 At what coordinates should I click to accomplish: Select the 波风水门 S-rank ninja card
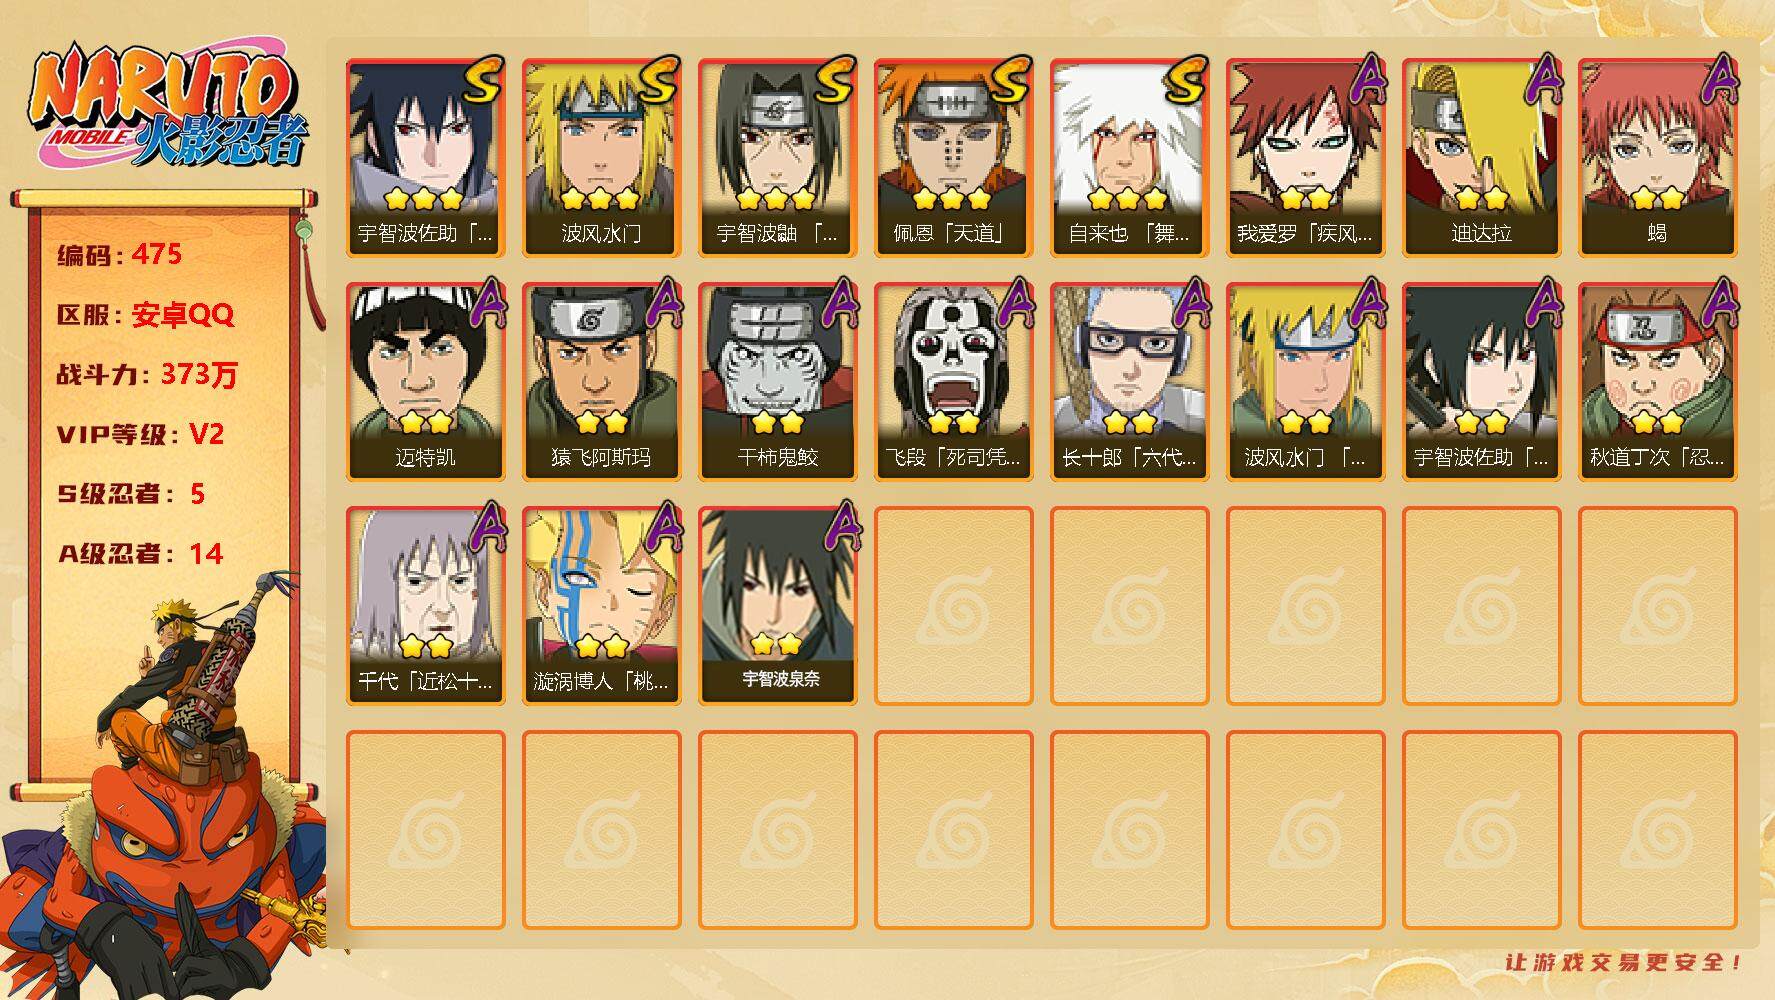[x=601, y=158]
